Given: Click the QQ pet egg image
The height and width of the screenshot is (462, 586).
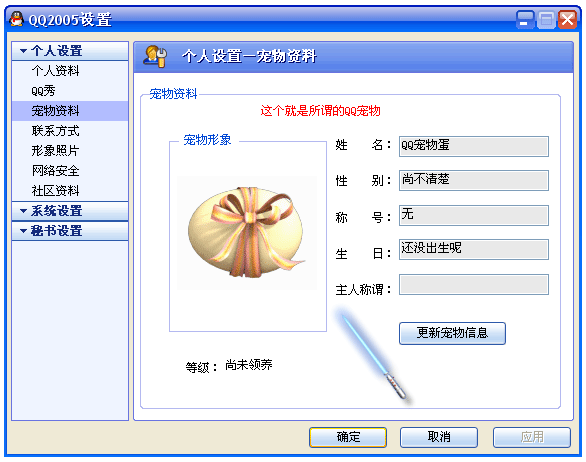Looking at the screenshot, I should pos(247,232).
